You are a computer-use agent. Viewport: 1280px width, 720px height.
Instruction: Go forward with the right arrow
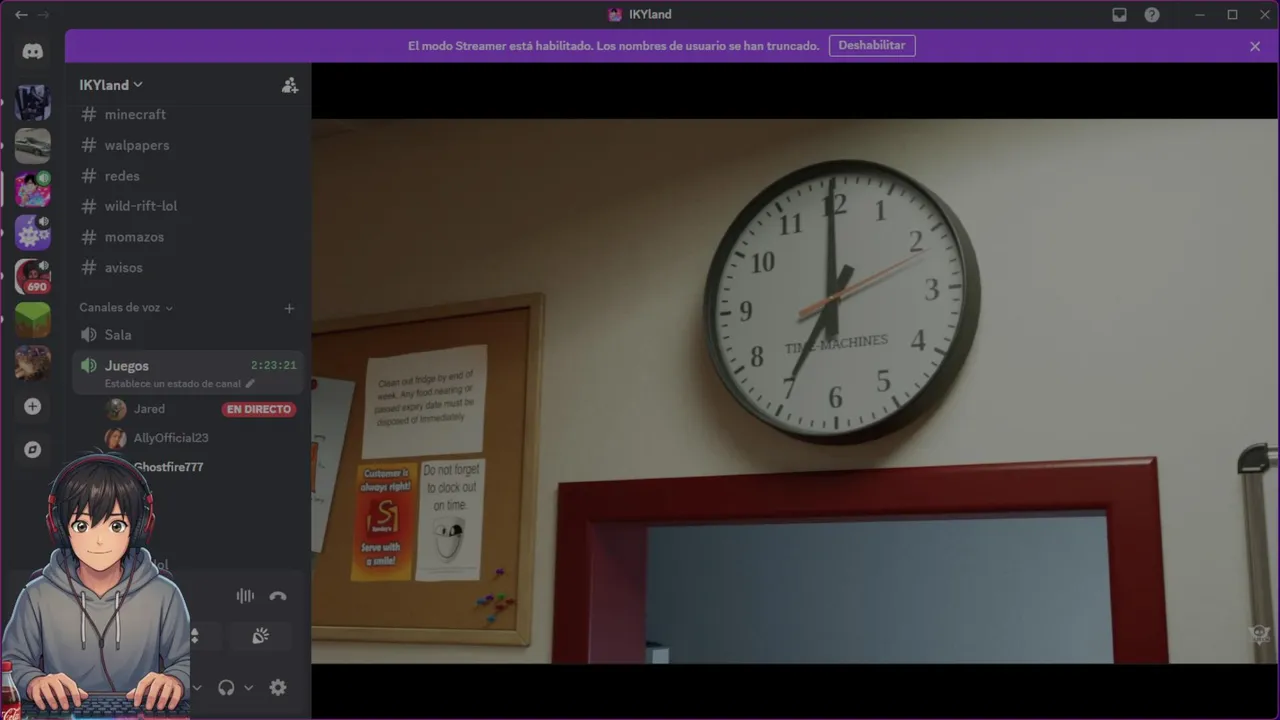coord(43,15)
